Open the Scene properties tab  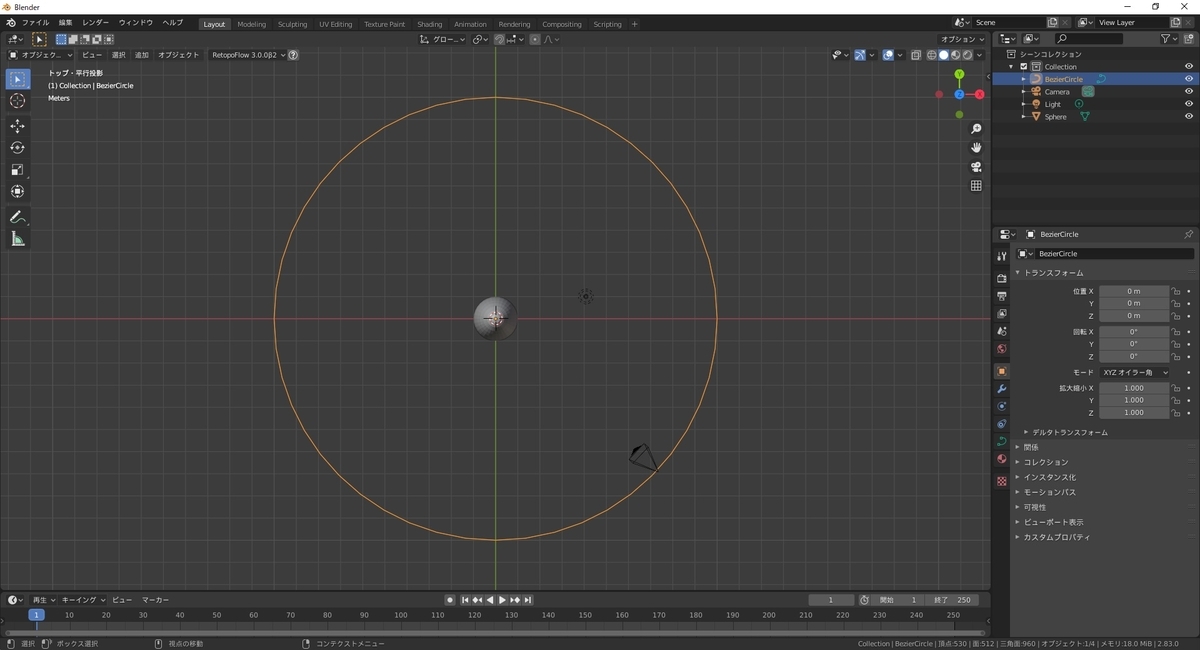[1002, 331]
